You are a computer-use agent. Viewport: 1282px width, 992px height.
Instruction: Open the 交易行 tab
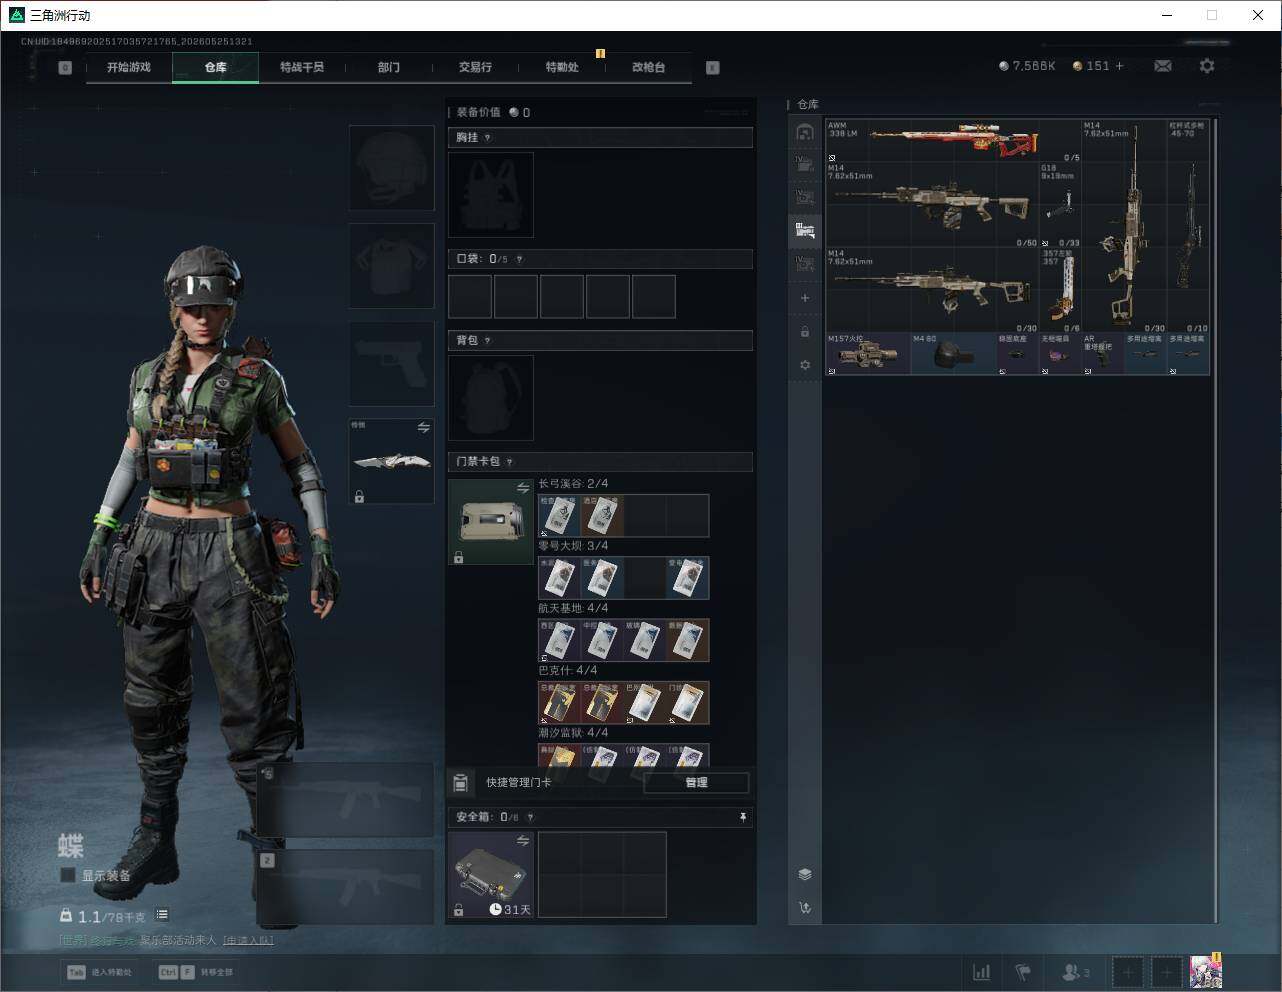click(475, 67)
